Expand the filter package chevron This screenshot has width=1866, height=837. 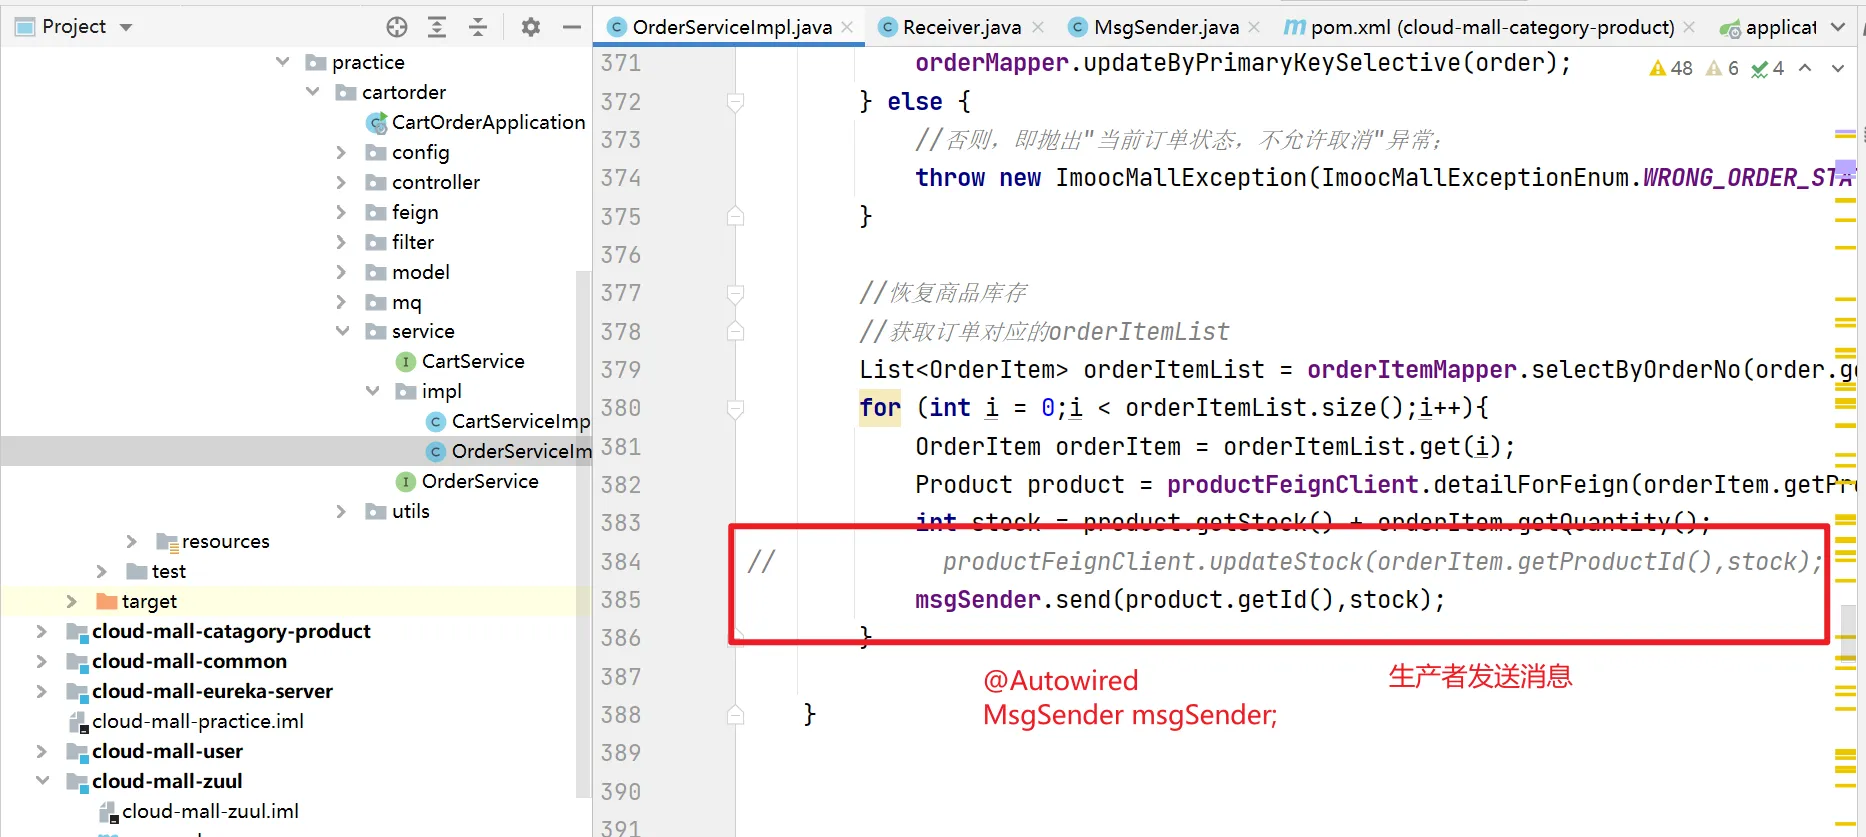coord(342,242)
